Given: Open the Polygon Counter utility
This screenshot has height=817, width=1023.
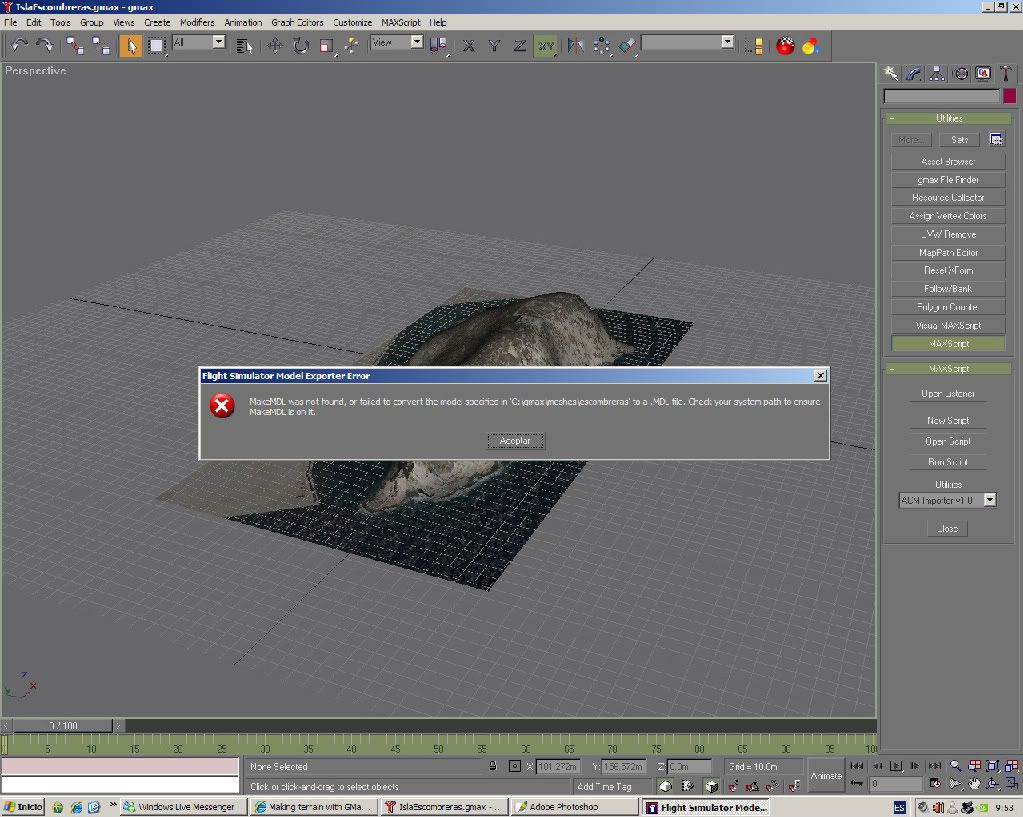Looking at the screenshot, I should (x=947, y=307).
